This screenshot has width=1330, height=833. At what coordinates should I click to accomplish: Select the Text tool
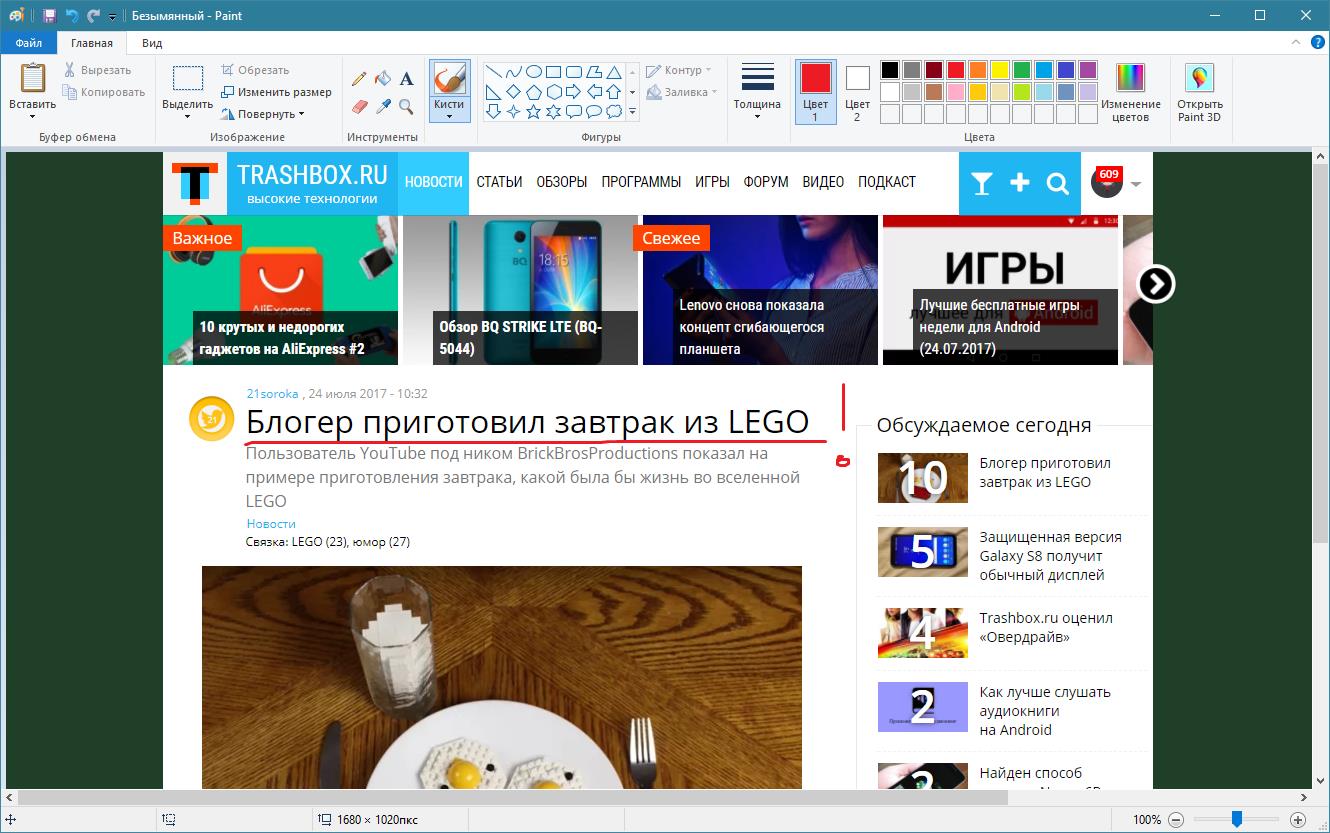click(x=406, y=79)
